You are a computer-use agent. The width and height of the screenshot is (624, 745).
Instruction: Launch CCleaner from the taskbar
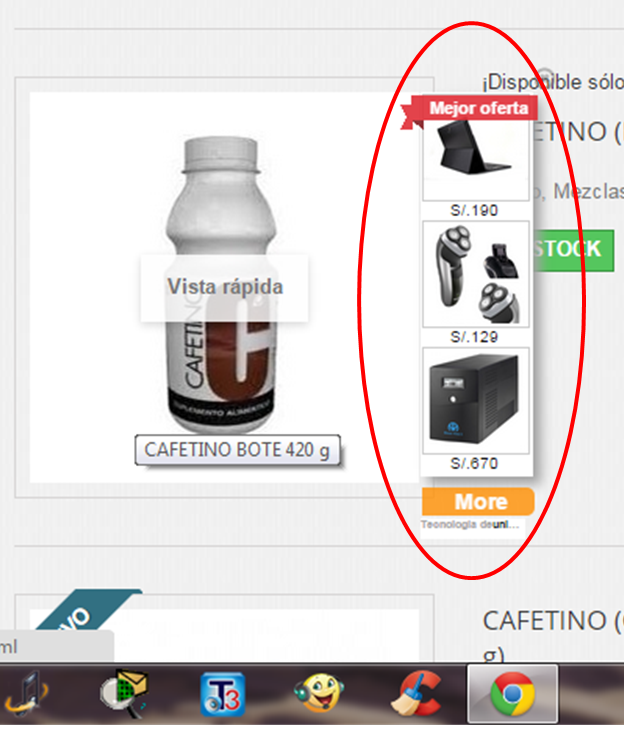tap(416, 694)
